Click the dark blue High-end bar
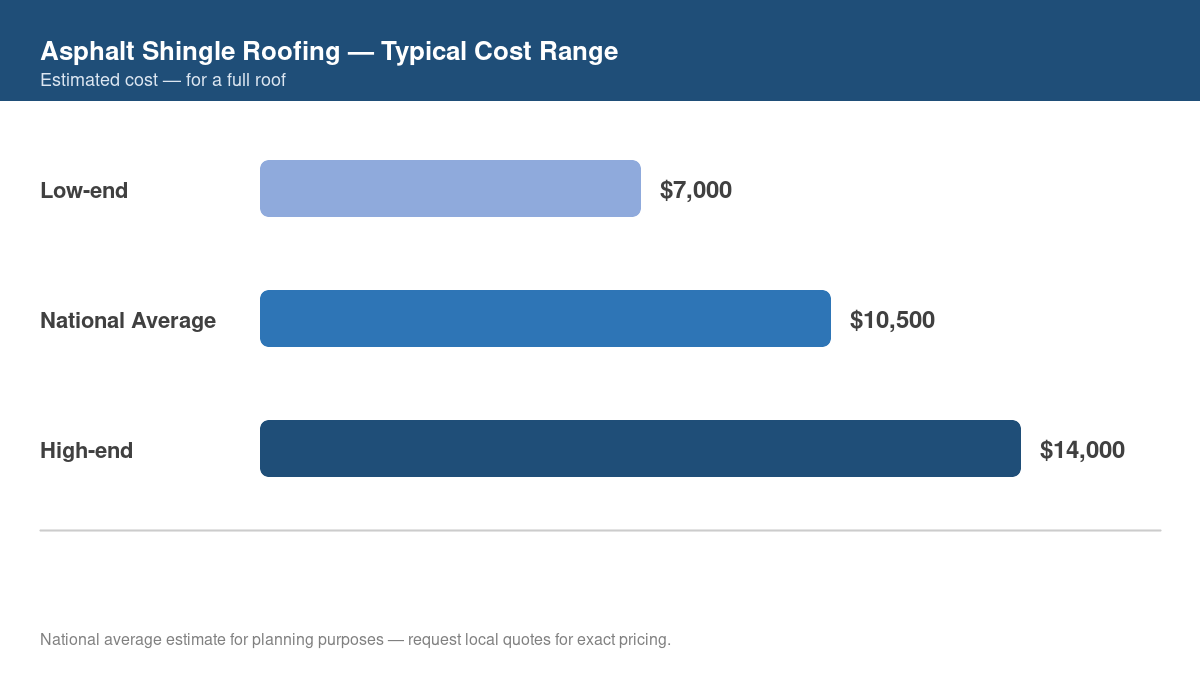Image resolution: width=1200 pixels, height=675 pixels. [x=640, y=448]
